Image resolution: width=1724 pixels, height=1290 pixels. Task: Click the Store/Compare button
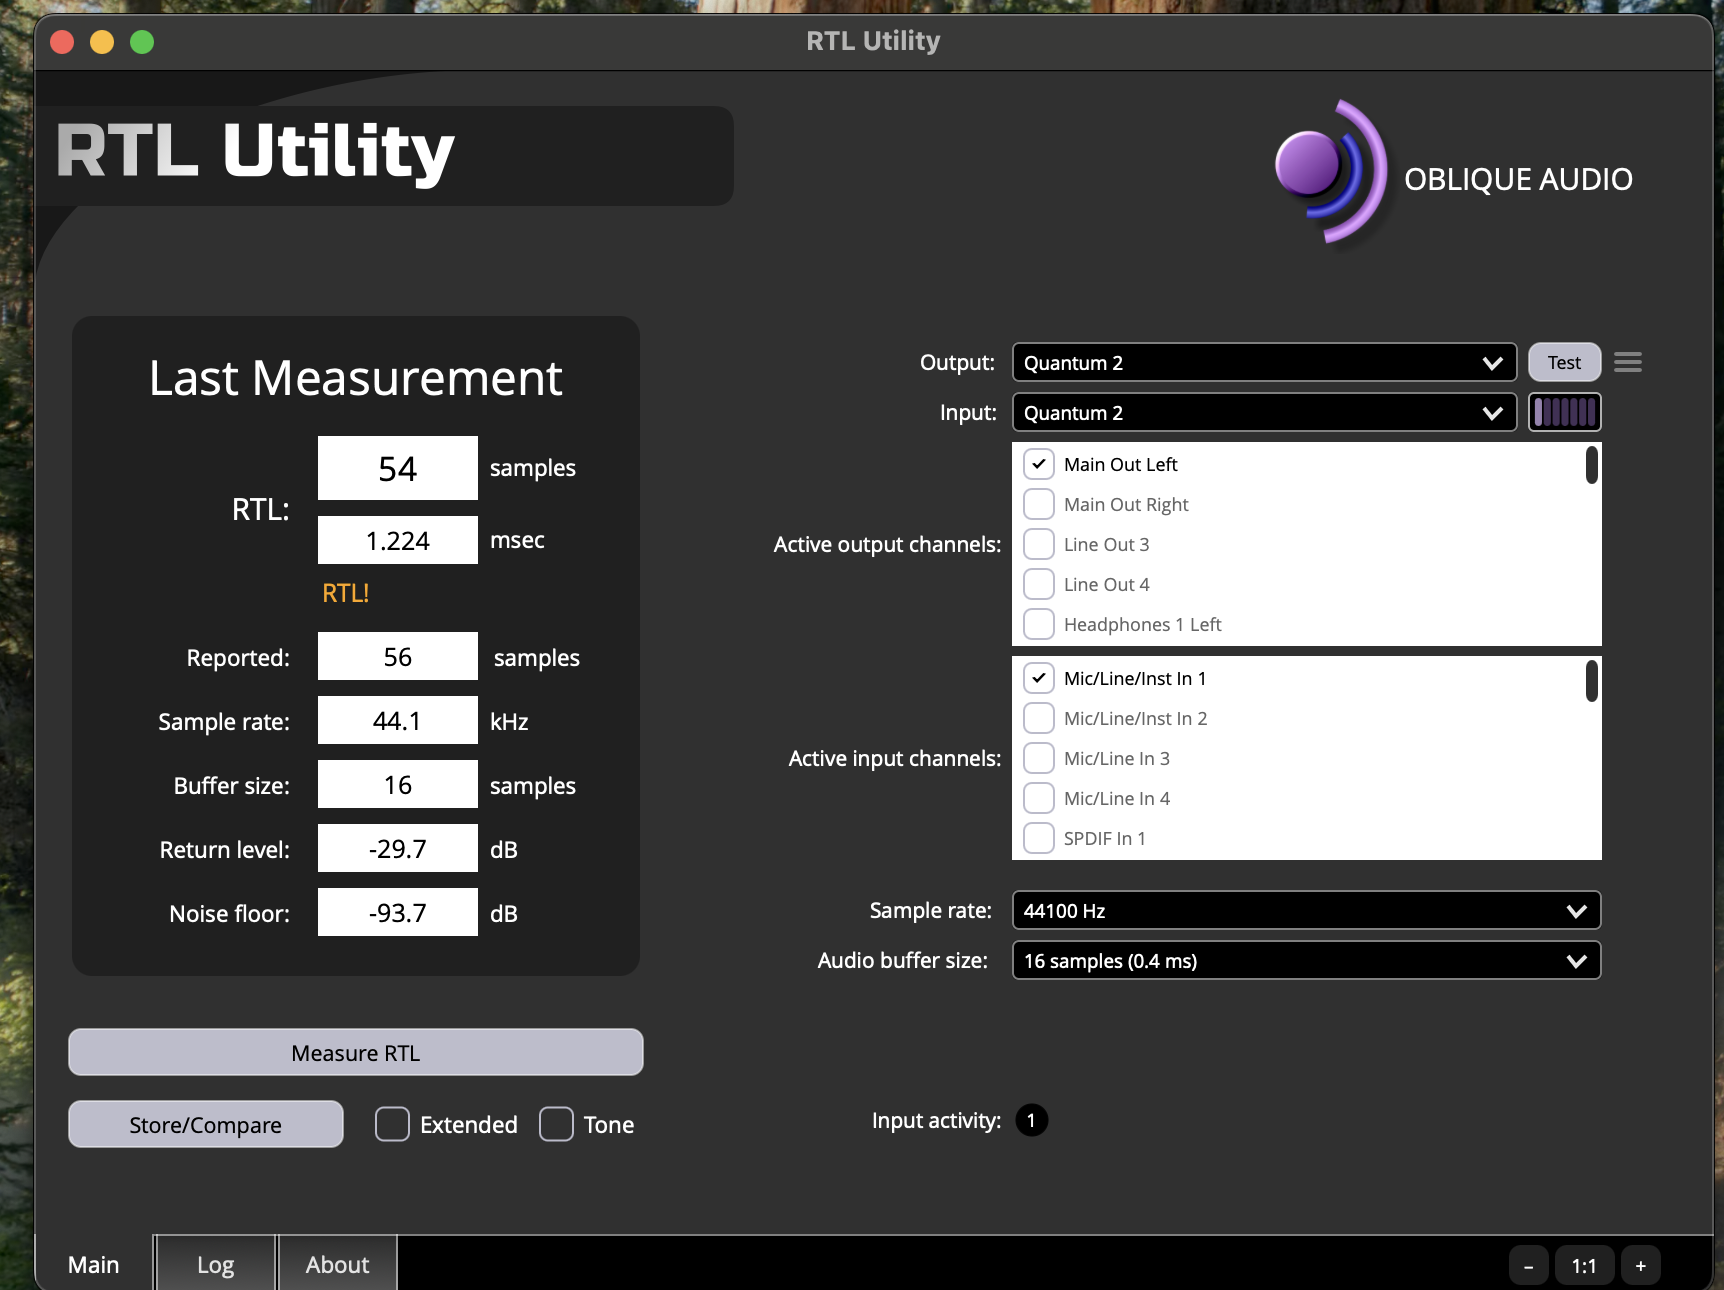coord(205,1124)
